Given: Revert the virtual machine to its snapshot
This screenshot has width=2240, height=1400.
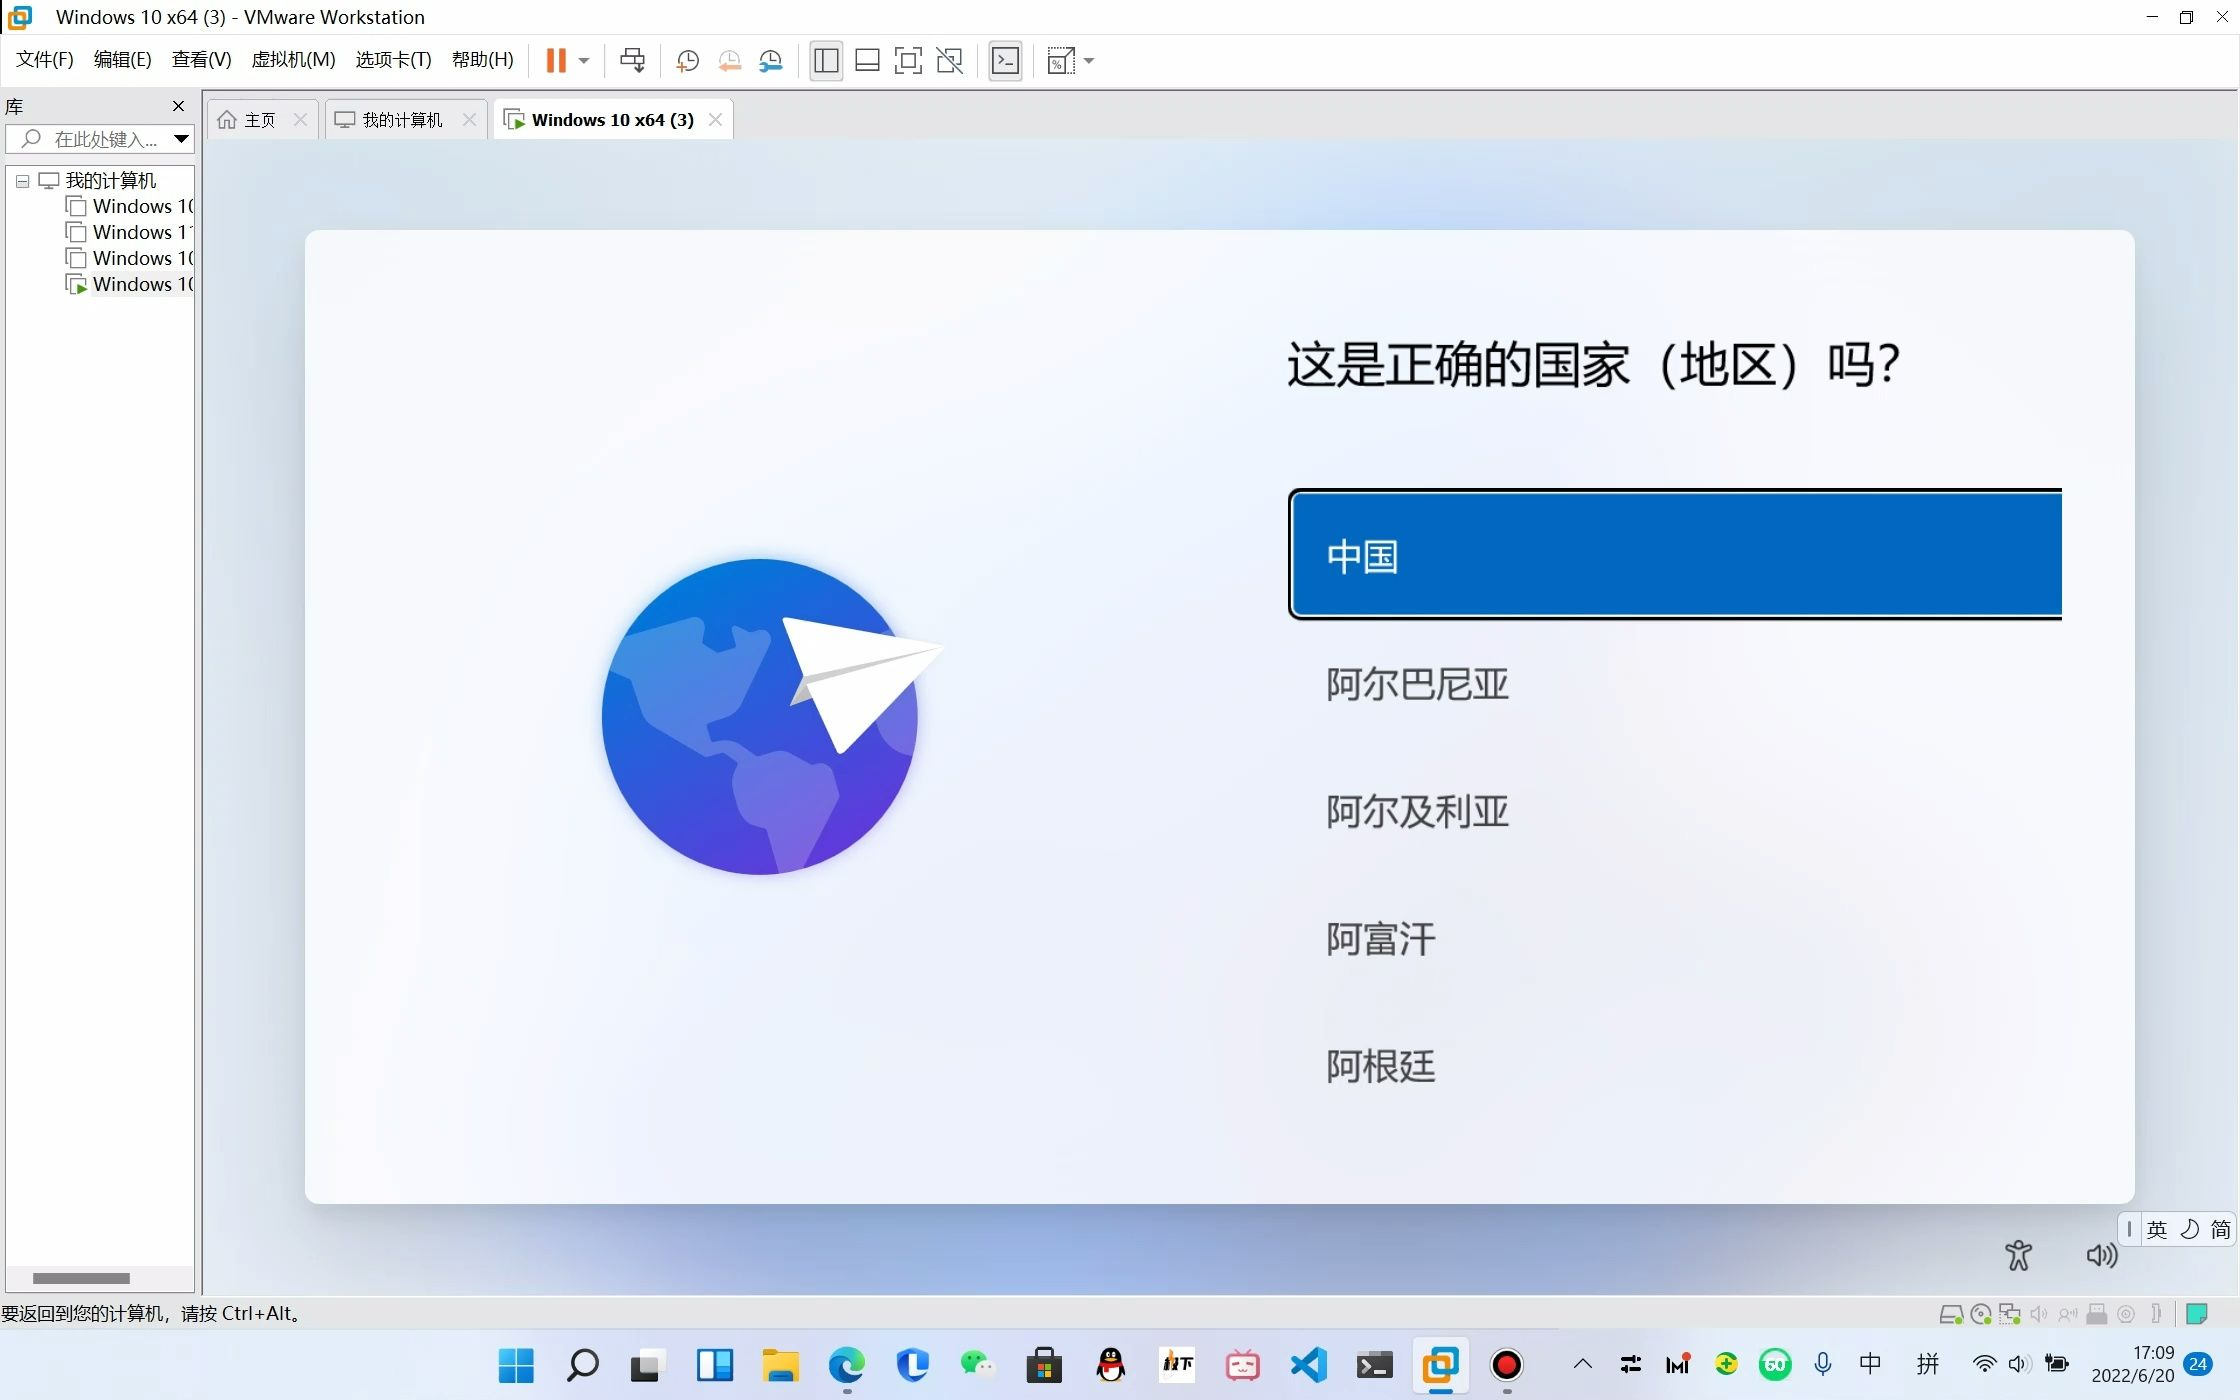Looking at the screenshot, I should point(729,61).
